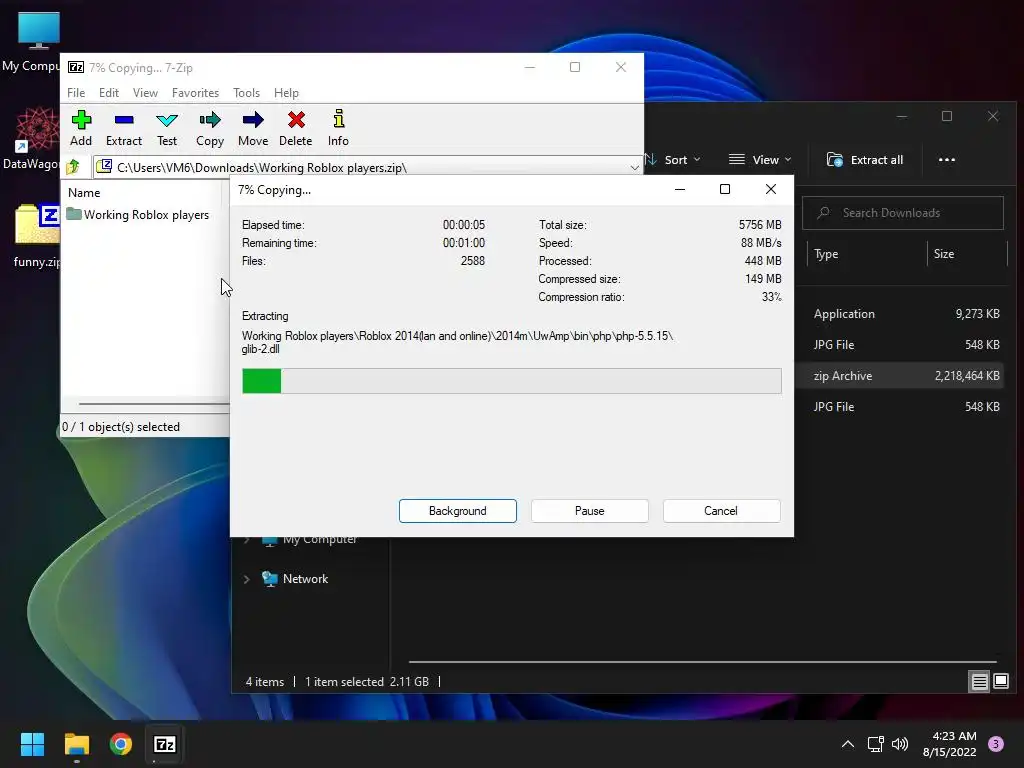Screen dimensions: 1024x768
Task: Open the 7-Zip Tools menu
Action: [246, 93]
